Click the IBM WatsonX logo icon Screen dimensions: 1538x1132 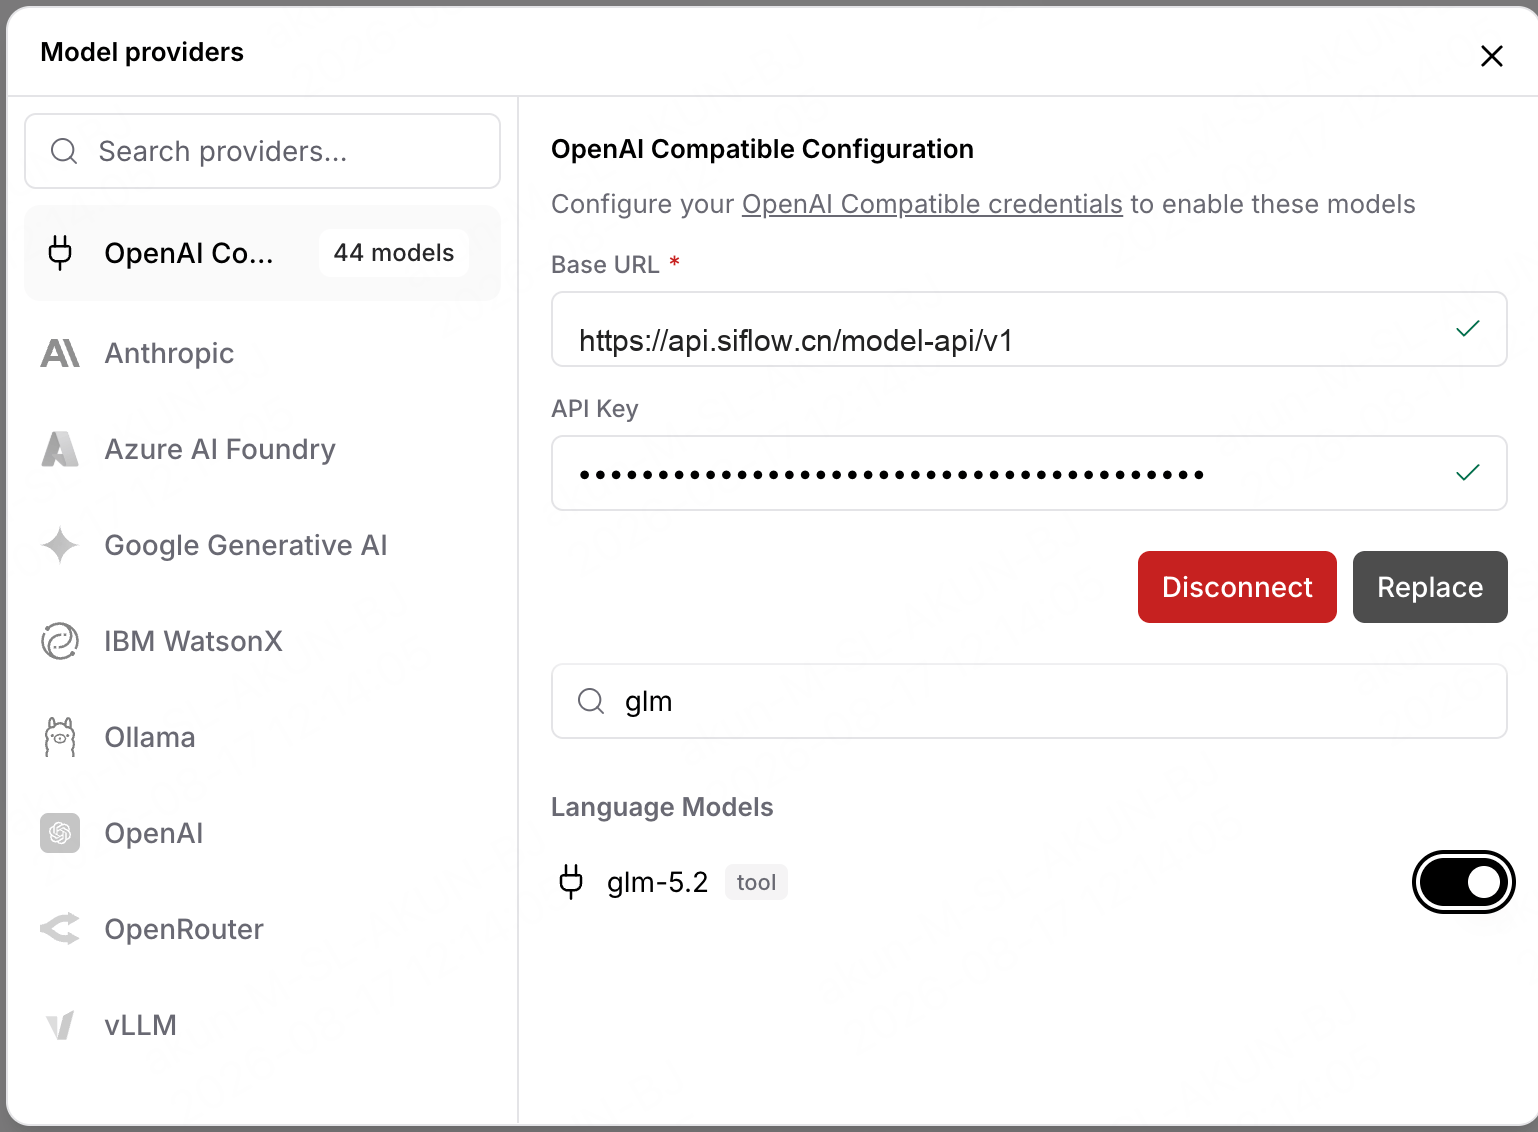click(60, 641)
